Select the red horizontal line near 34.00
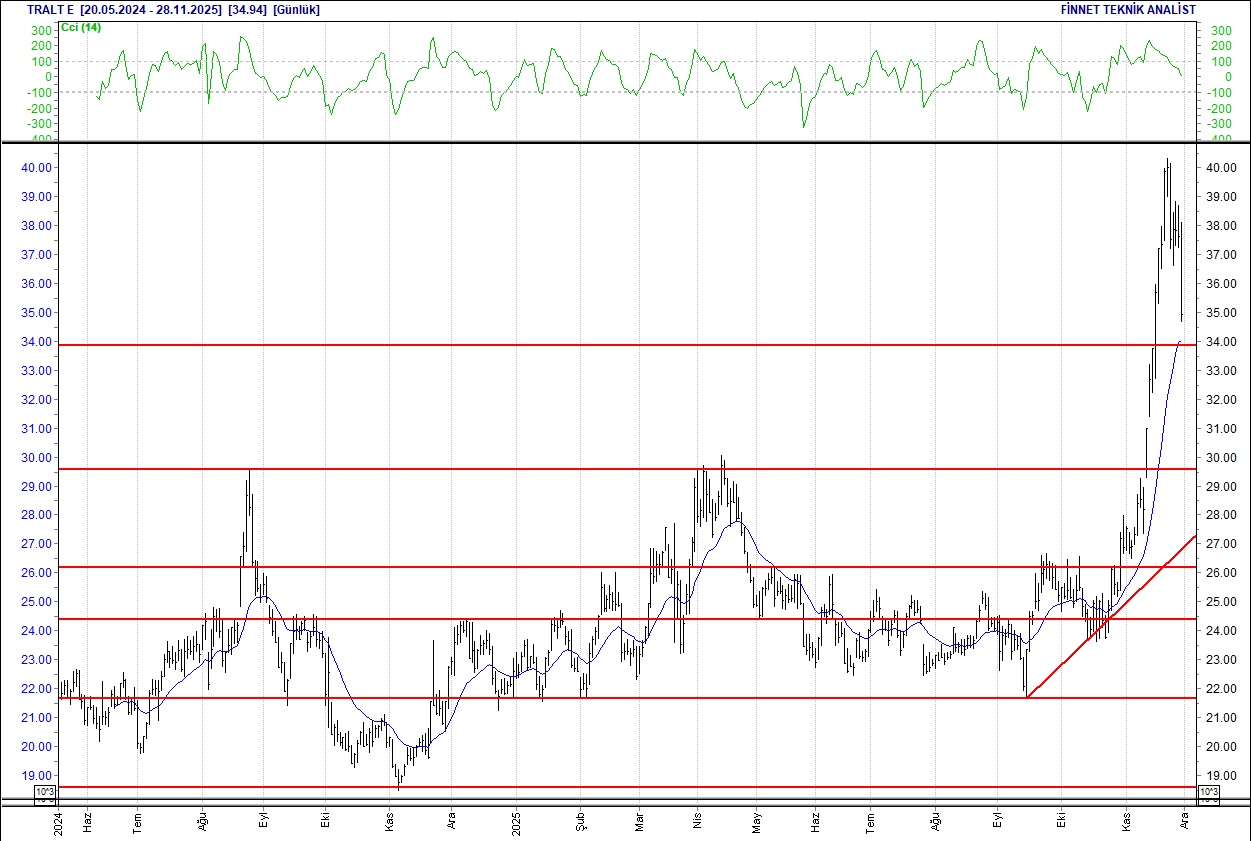This screenshot has height=841, width=1251. pos(600,345)
